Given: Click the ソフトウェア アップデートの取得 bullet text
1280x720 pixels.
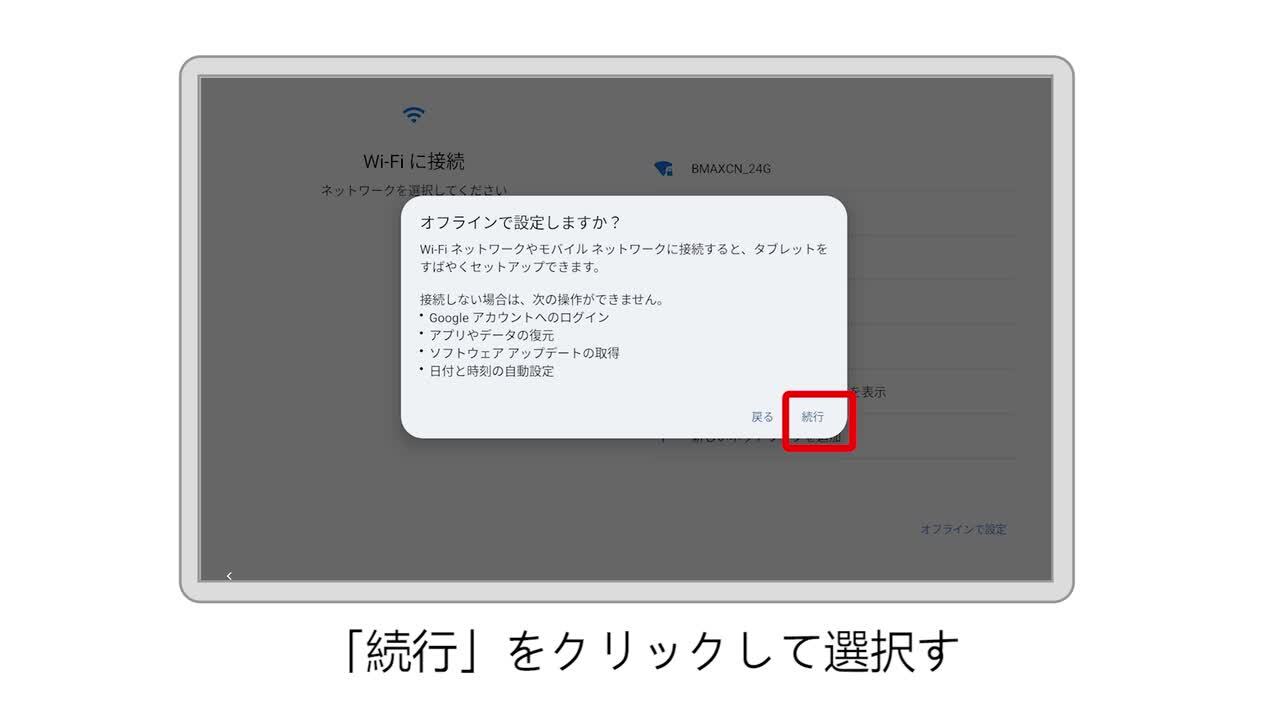Looking at the screenshot, I should (x=524, y=353).
